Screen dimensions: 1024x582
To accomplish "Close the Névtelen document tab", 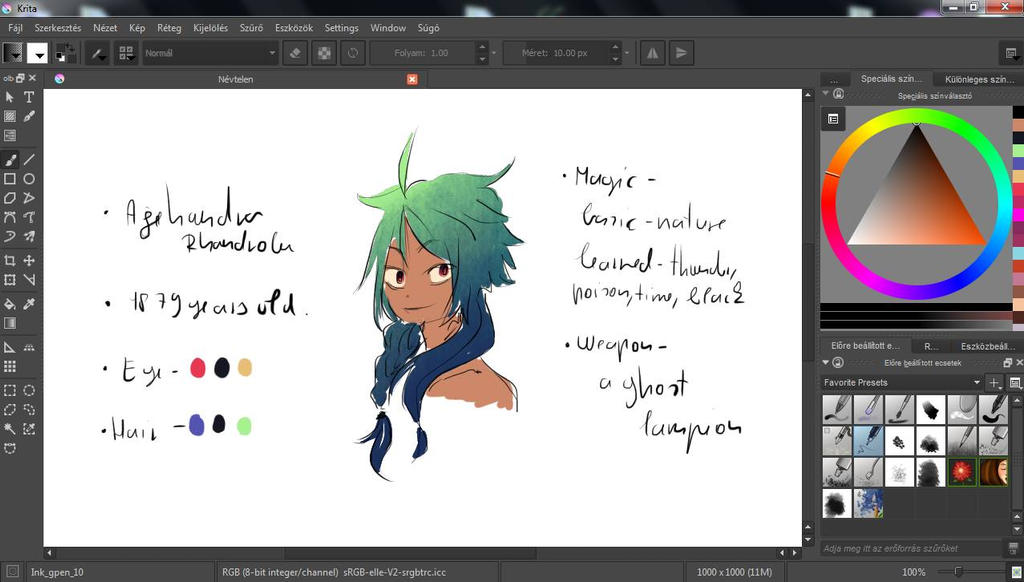I will pyautogui.click(x=412, y=79).
